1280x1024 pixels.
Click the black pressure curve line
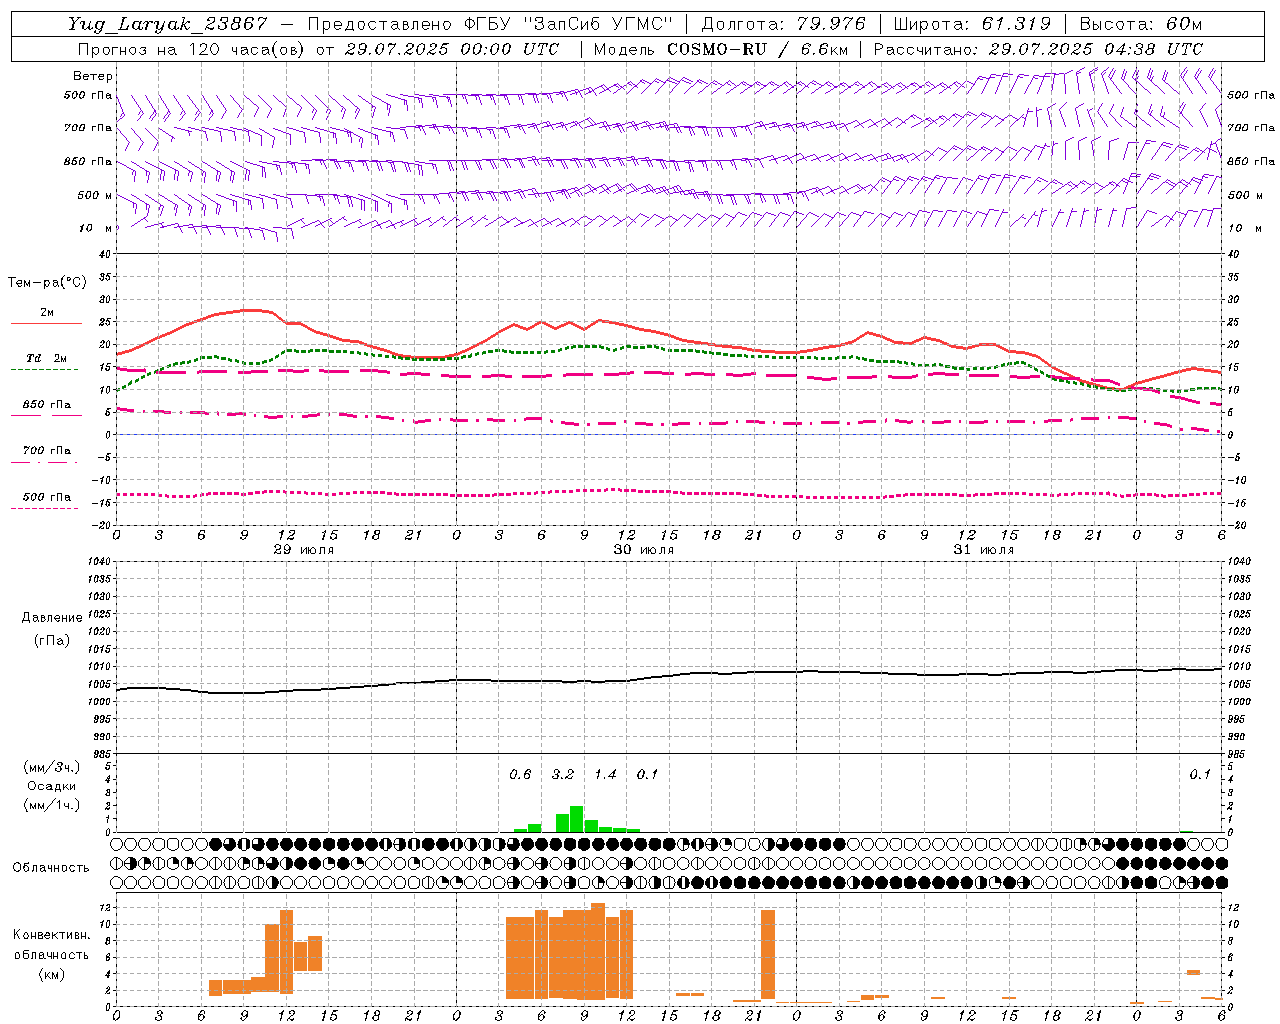click(x=670, y=676)
